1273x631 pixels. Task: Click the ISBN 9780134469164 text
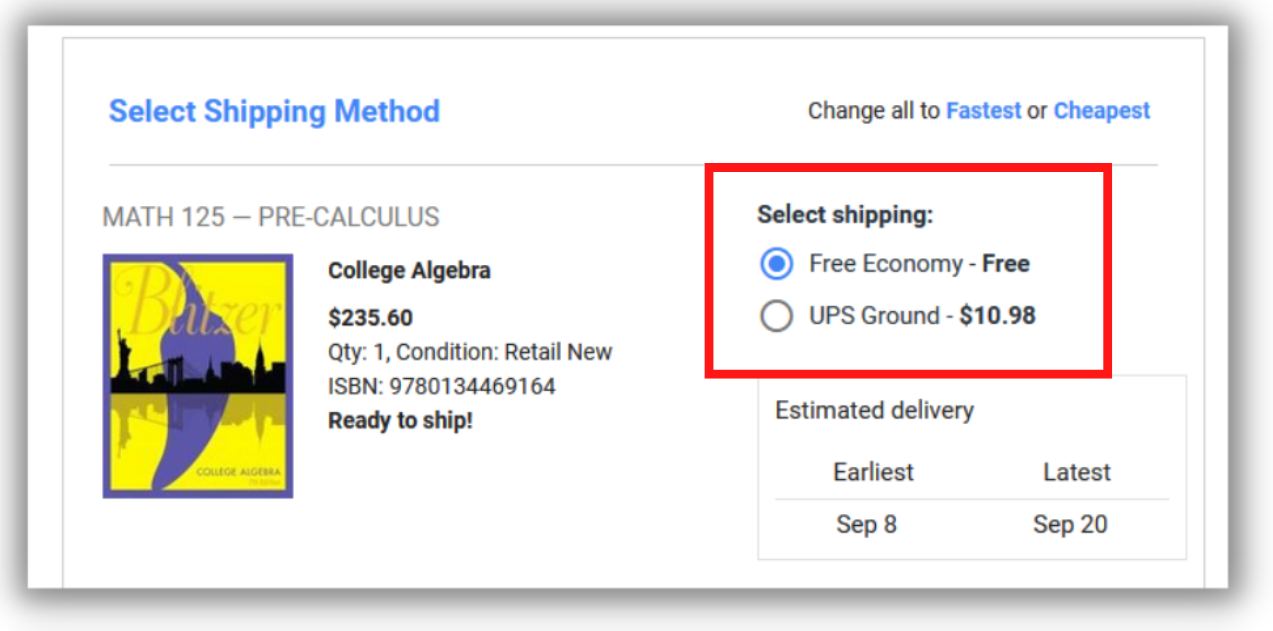tap(441, 386)
